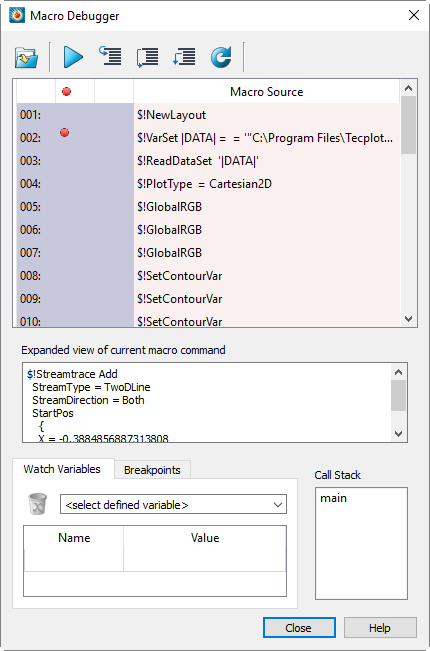Click the macro source vertical scrollbar thumb
The image size is (430, 651).
408,125
